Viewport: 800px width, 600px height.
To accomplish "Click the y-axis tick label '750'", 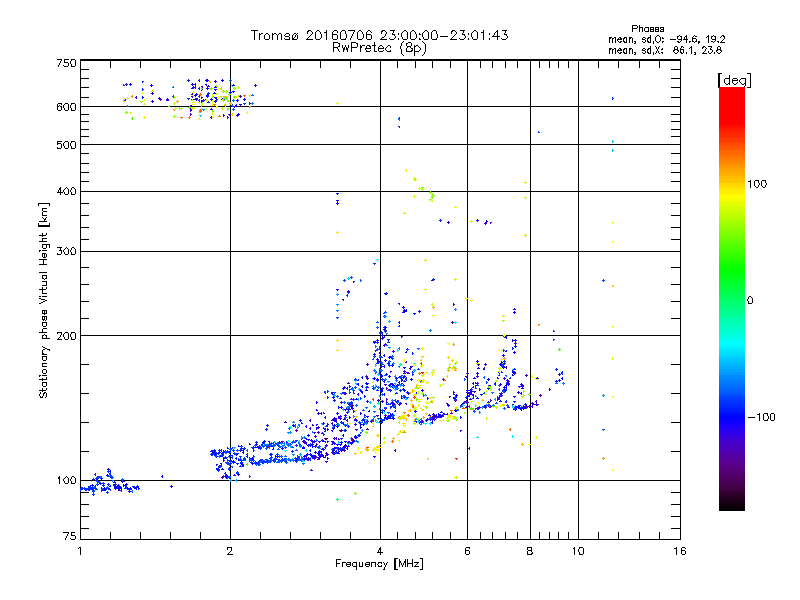I will tap(66, 63).
